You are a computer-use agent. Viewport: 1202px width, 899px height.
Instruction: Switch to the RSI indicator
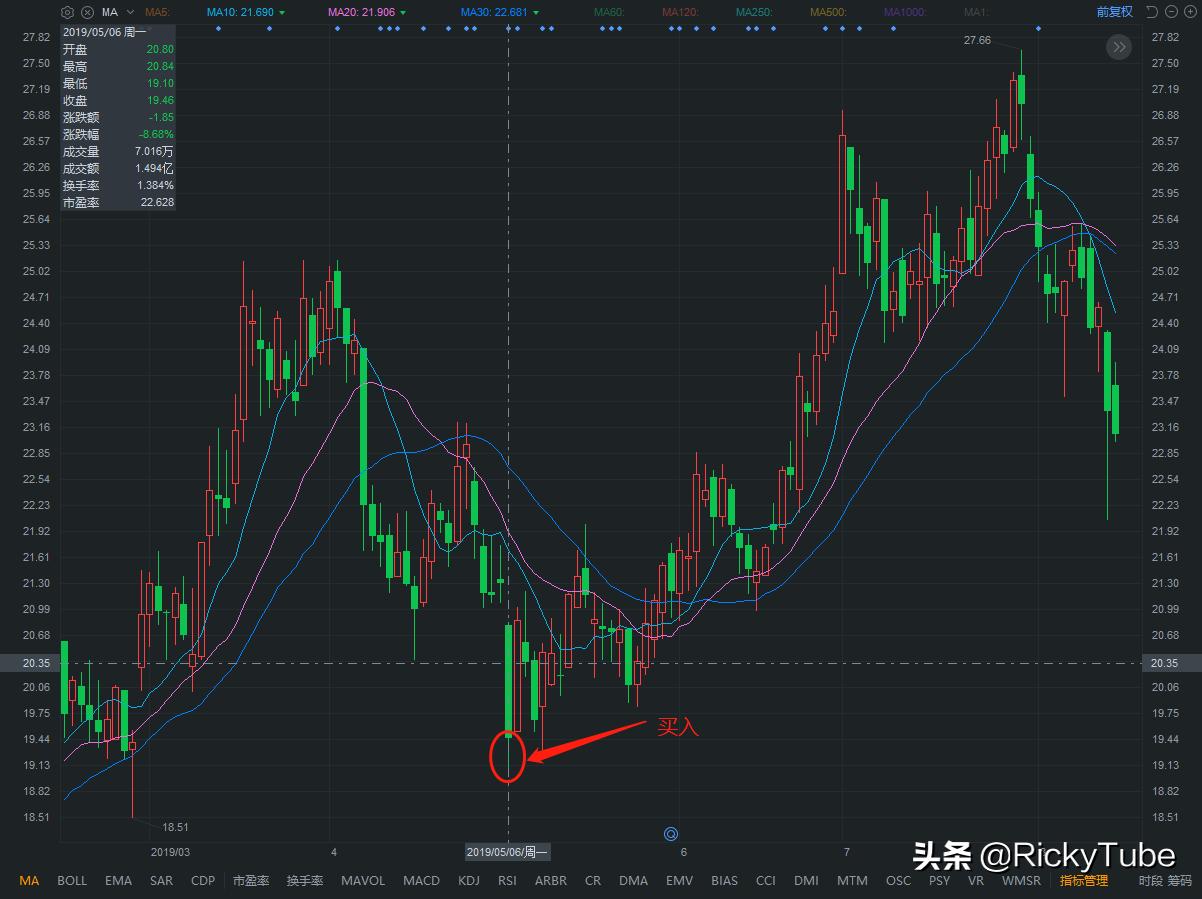coord(507,881)
